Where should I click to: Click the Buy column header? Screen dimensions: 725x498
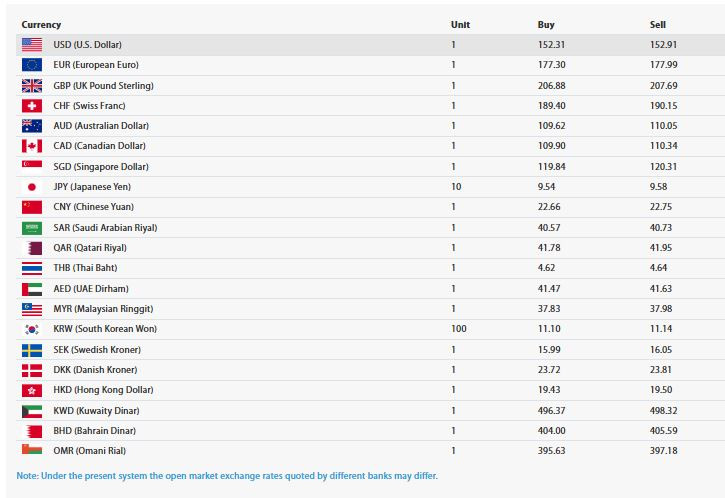(546, 25)
